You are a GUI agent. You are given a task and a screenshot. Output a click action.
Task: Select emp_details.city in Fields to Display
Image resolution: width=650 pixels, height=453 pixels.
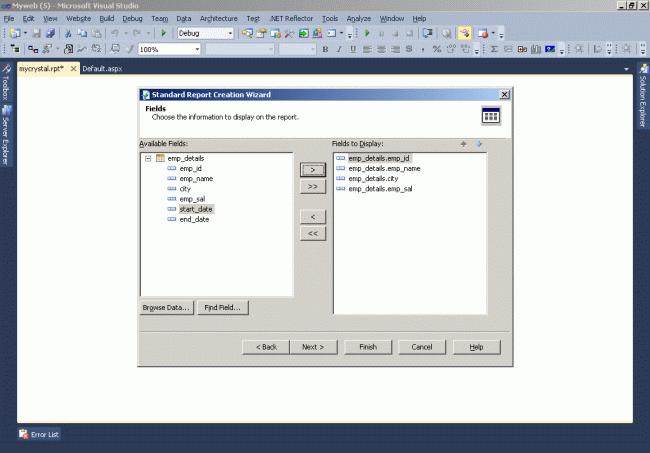[373, 179]
